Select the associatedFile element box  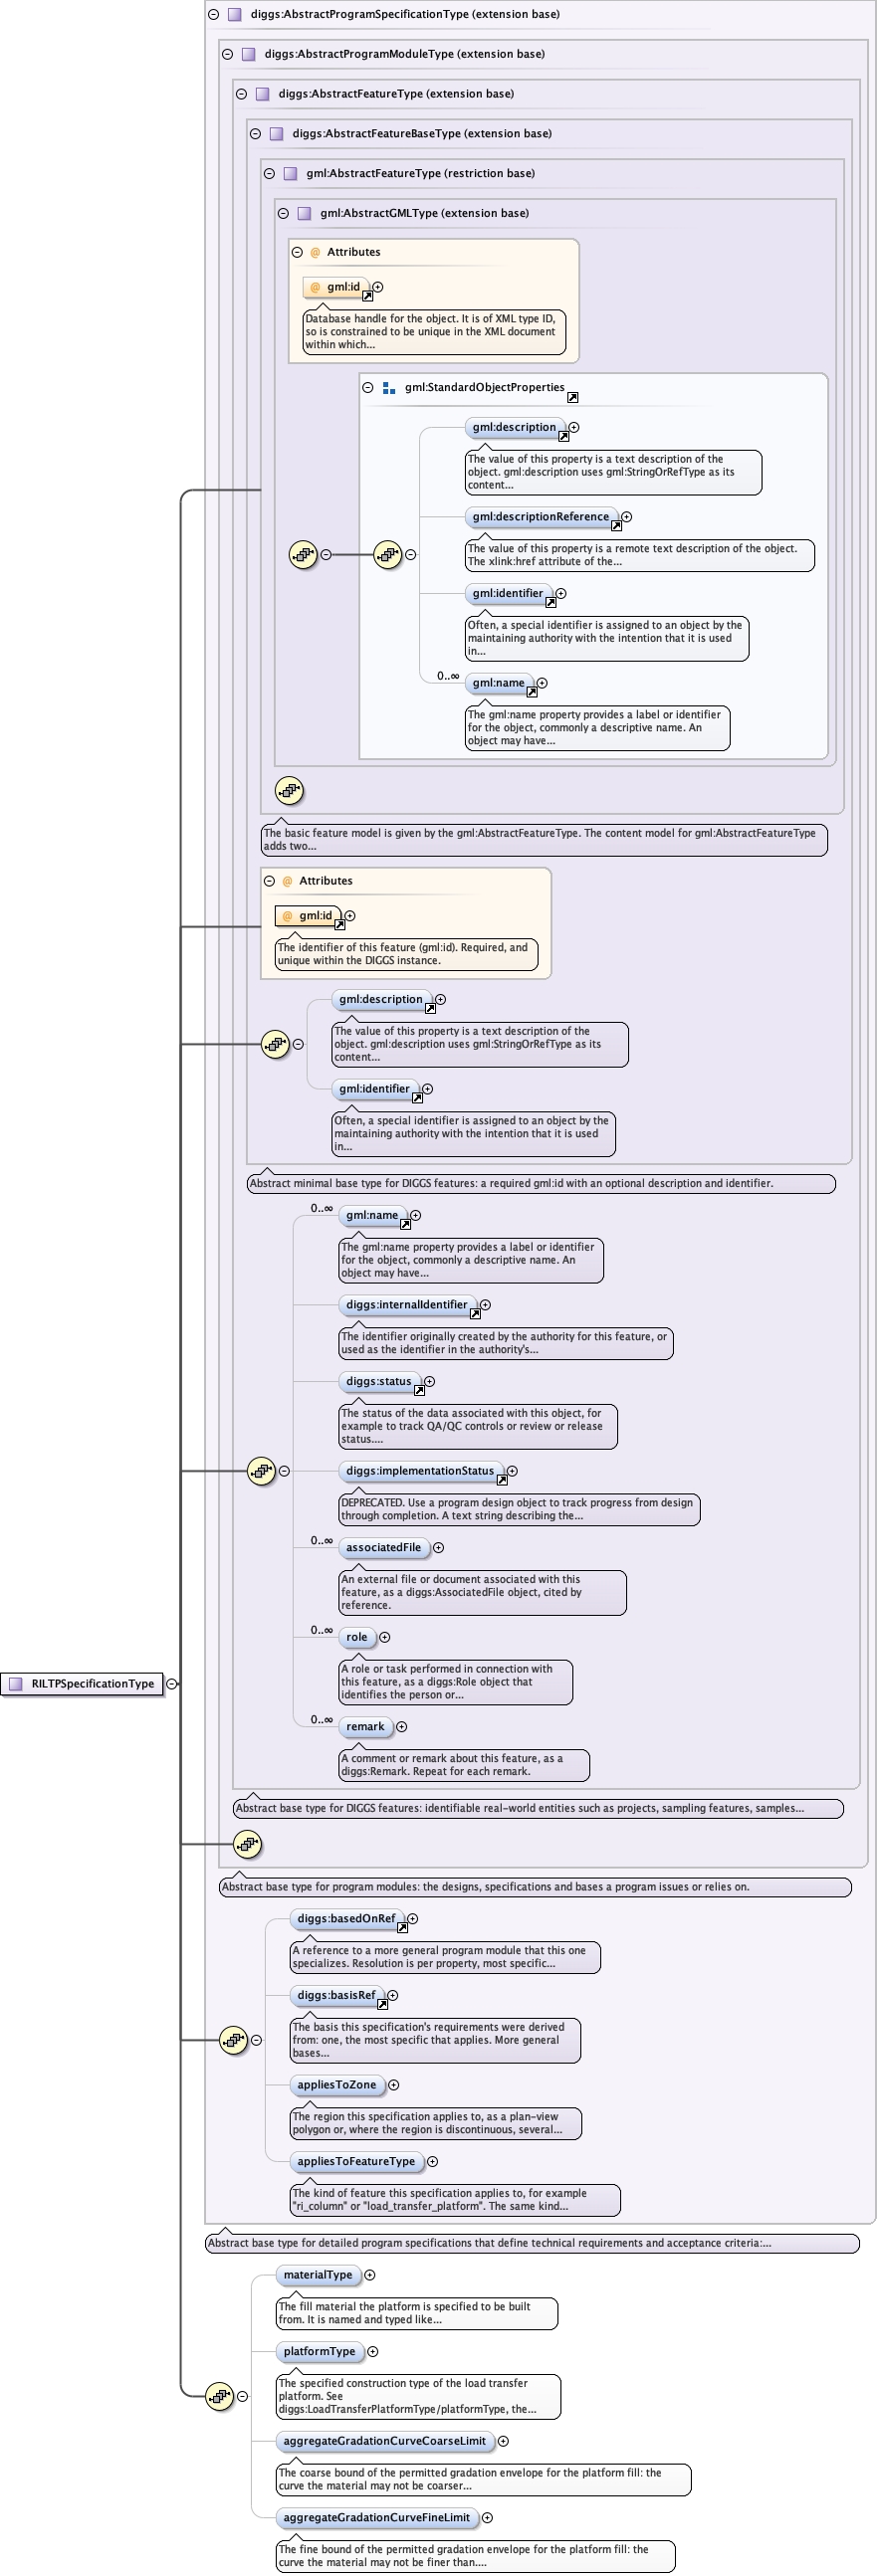[x=384, y=1548]
